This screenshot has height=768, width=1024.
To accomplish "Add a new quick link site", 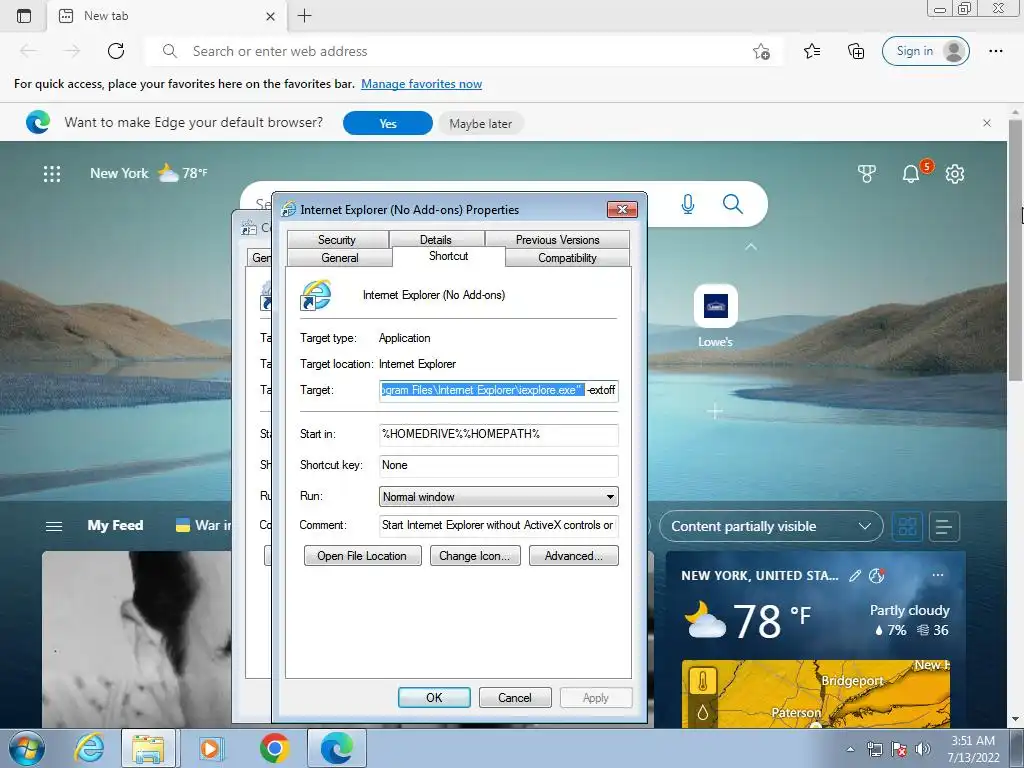I will pyautogui.click(x=715, y=411).
